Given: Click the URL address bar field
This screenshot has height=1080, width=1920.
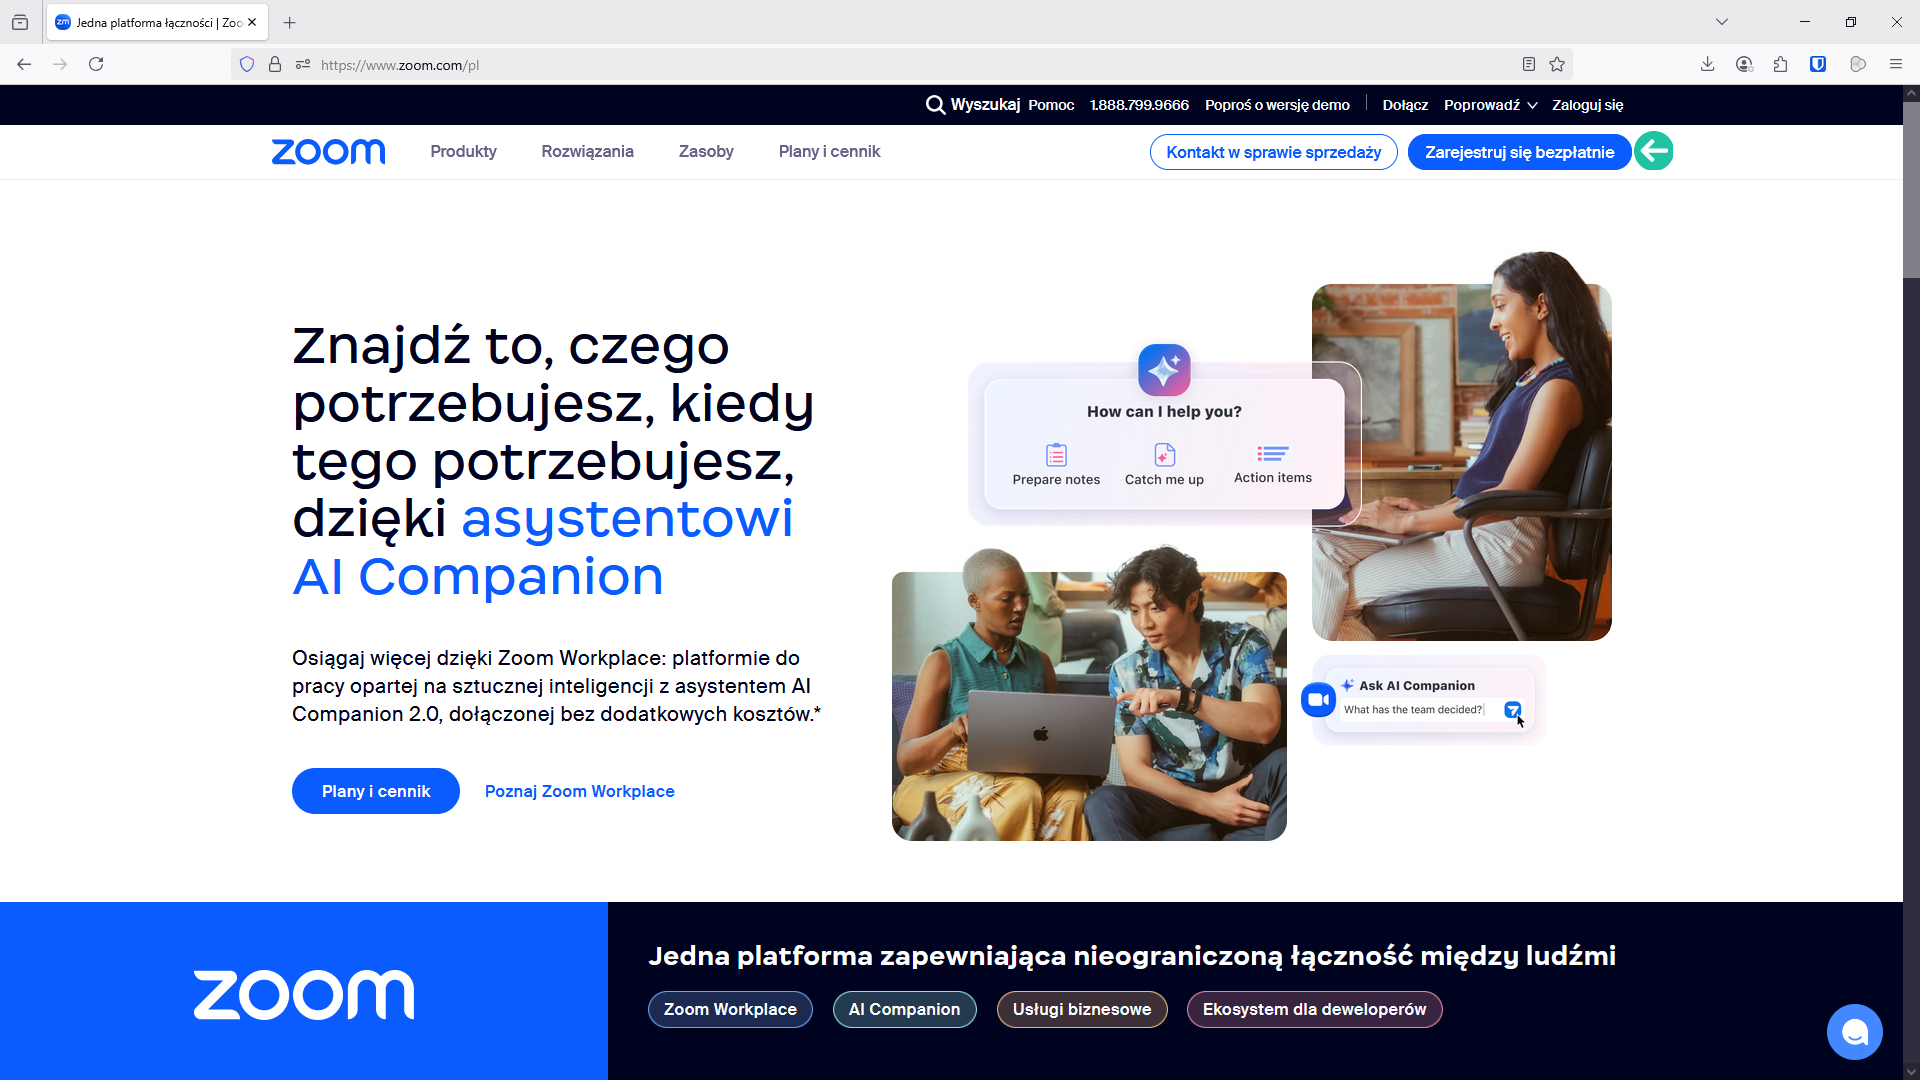Looking at the screenshot, I should pos(900,65).
